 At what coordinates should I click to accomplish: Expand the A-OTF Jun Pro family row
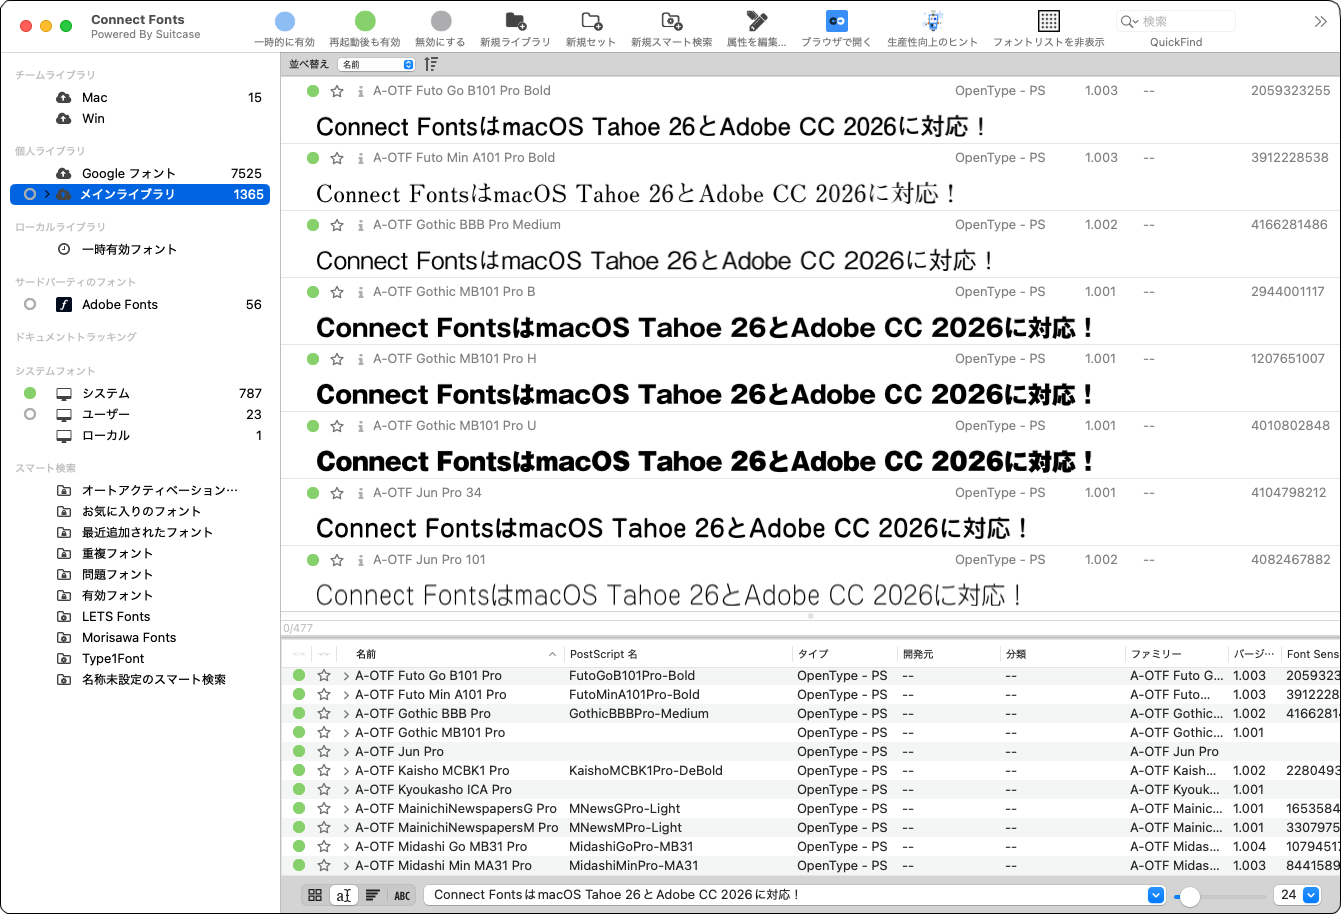(x=346, y=752)
